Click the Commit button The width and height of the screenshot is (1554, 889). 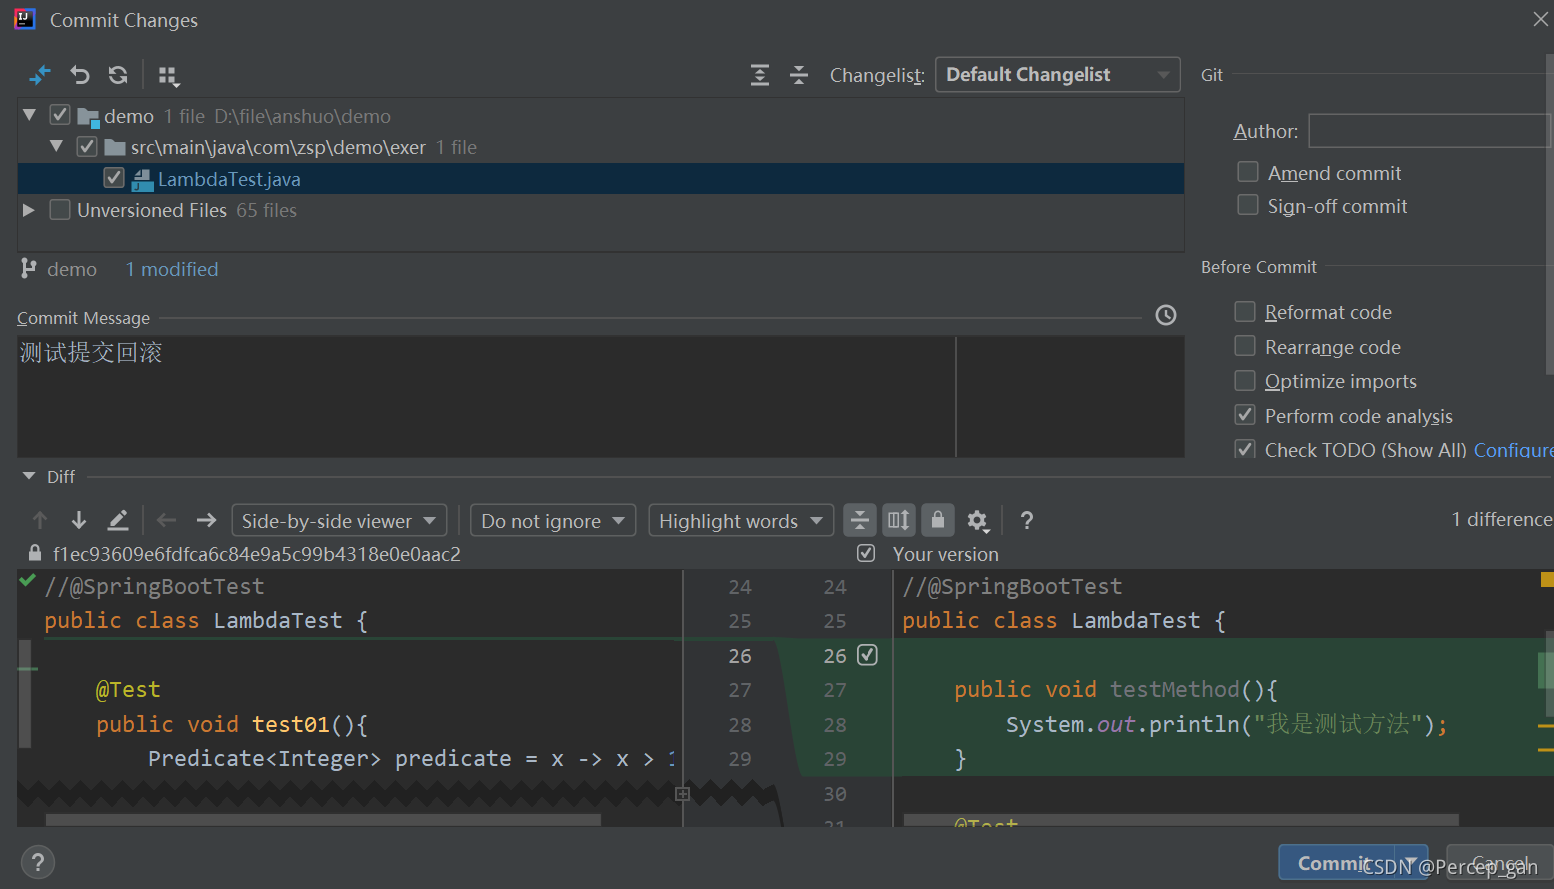[1337, 863]
